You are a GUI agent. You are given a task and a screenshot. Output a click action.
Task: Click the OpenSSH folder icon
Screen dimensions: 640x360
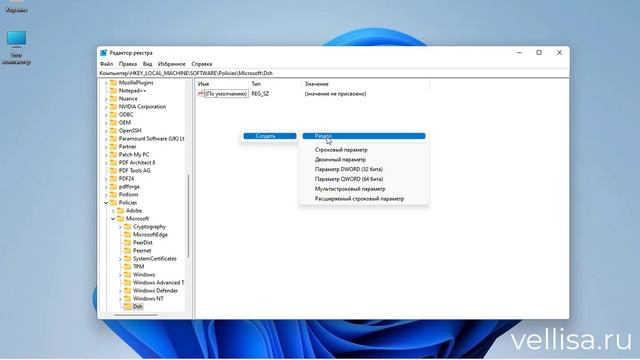tap(113, 131)
